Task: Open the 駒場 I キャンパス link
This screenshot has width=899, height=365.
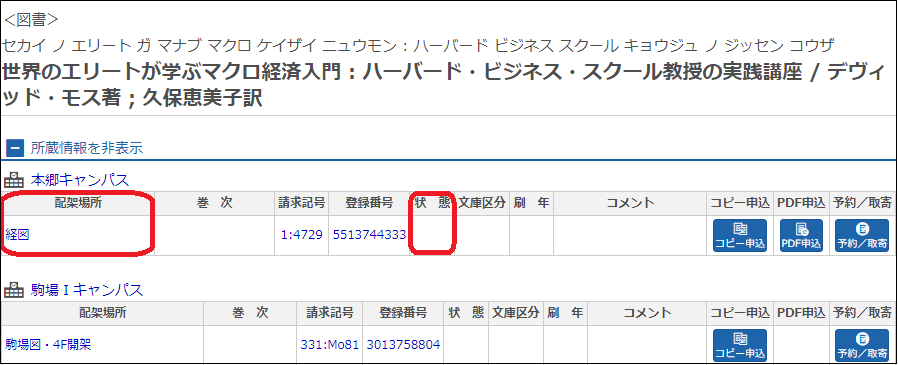Action: 87,290
